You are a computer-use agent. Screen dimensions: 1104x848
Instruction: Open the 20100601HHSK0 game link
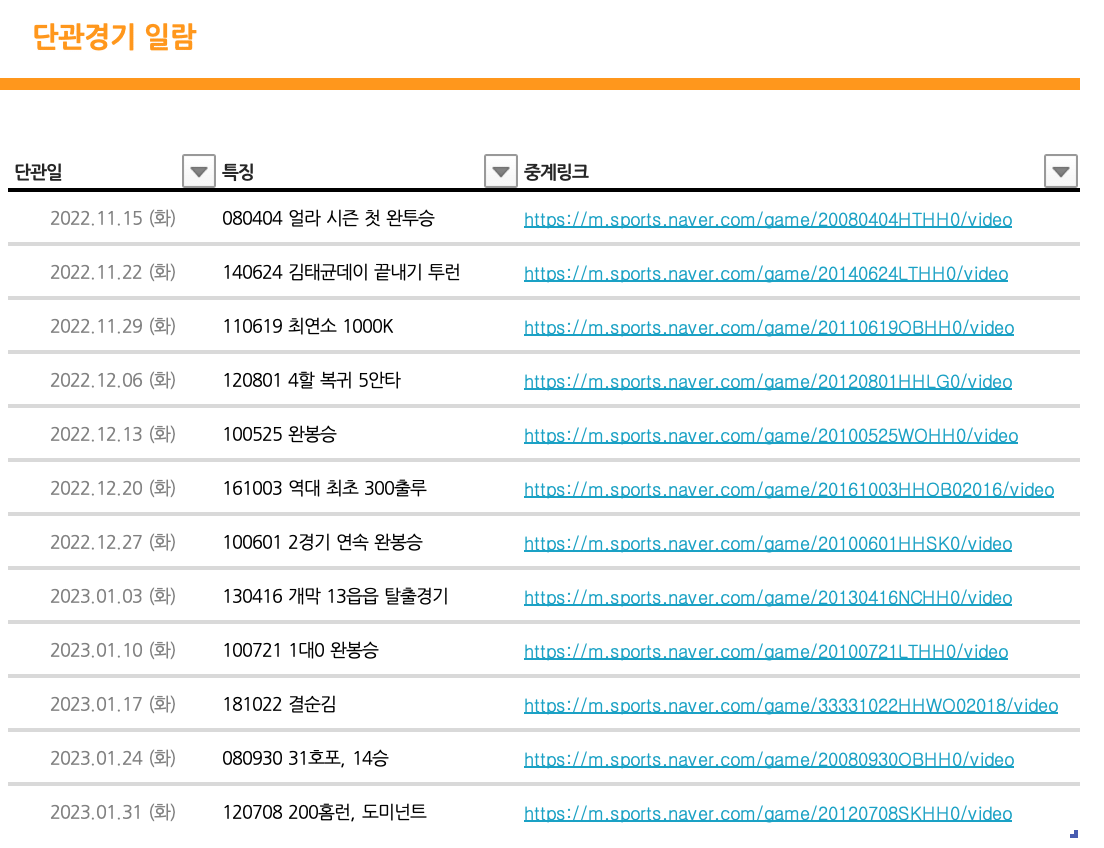pos(767,543)
